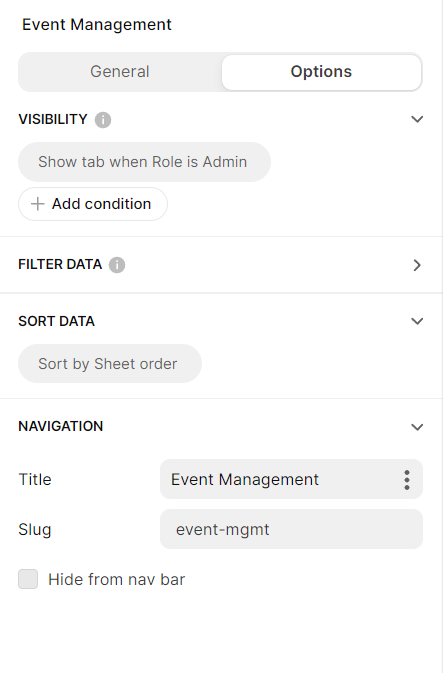Image resolution: width=443 pixels, height=673 pixels.
Task: Enable Hide from nav bar checkbox
Action: (x=28, y=579)
